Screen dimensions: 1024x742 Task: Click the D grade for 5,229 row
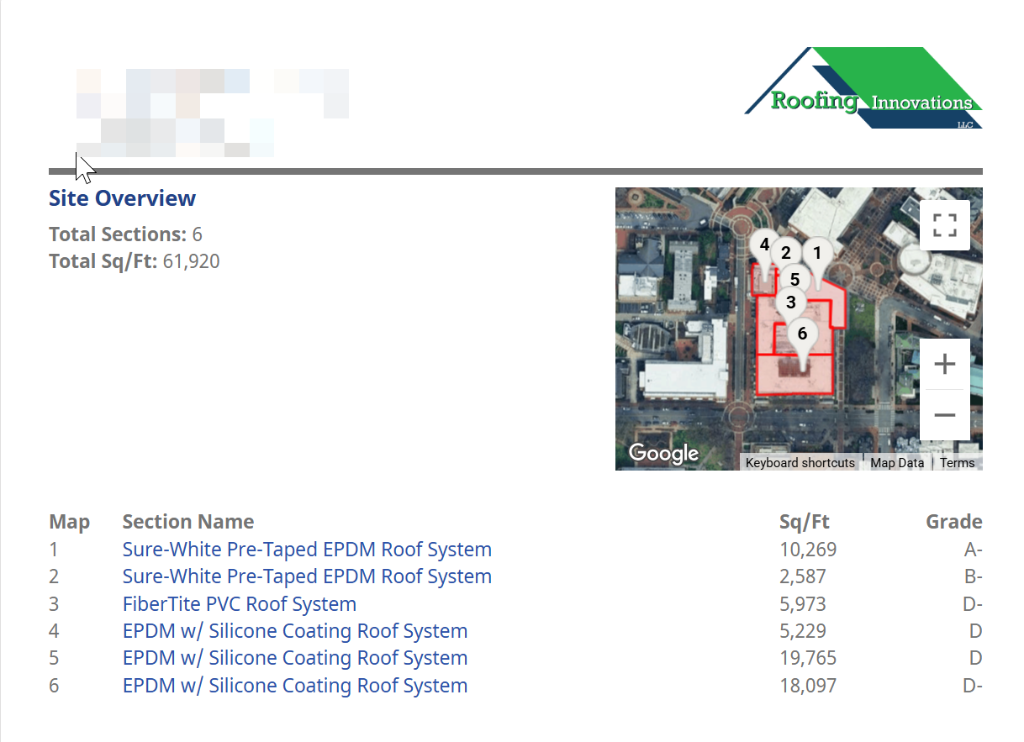pyautogui.click(x=976, y=631)
